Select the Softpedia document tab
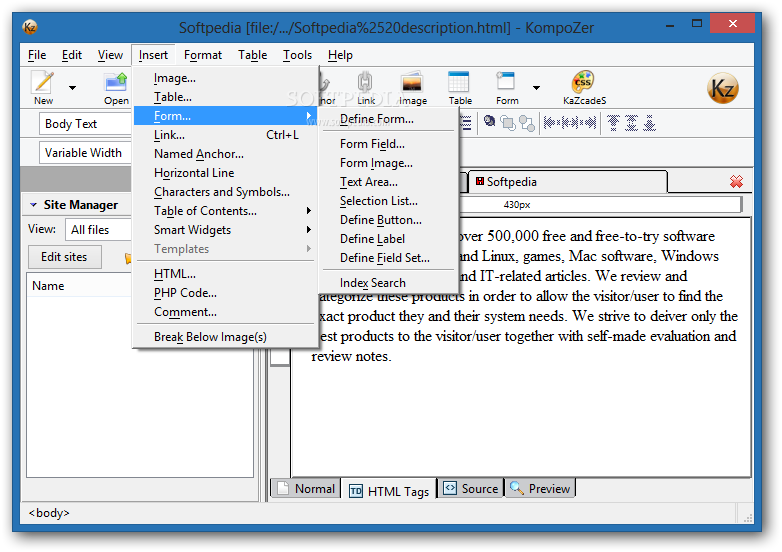Viewport: 782px width, 552px height. click(x=567, y=182)
